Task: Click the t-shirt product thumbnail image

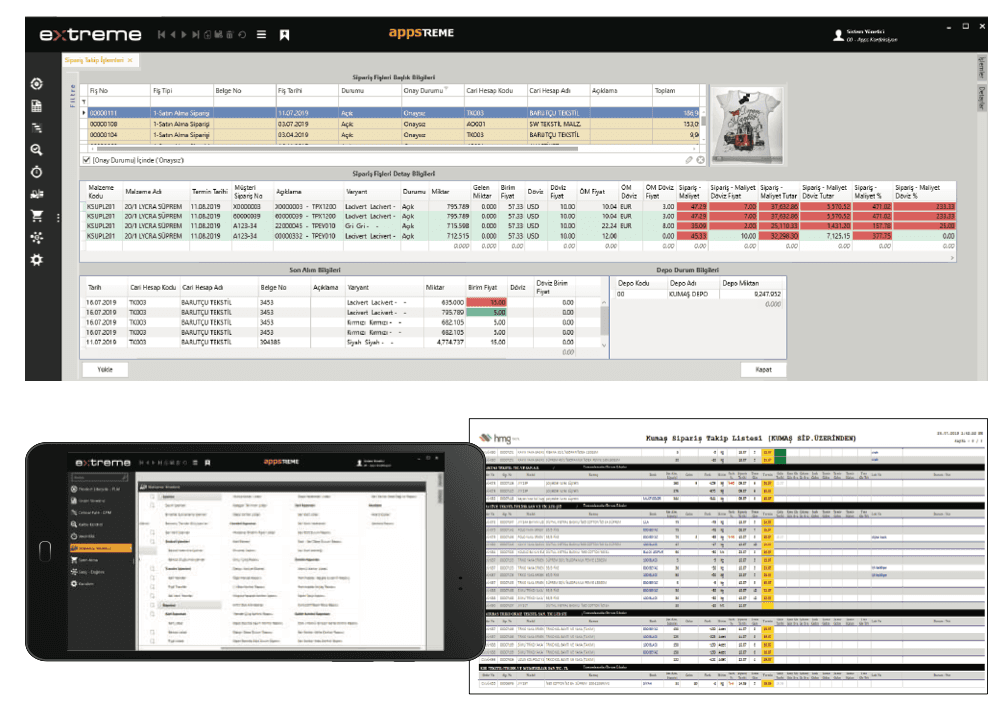Action: [747, 126]
